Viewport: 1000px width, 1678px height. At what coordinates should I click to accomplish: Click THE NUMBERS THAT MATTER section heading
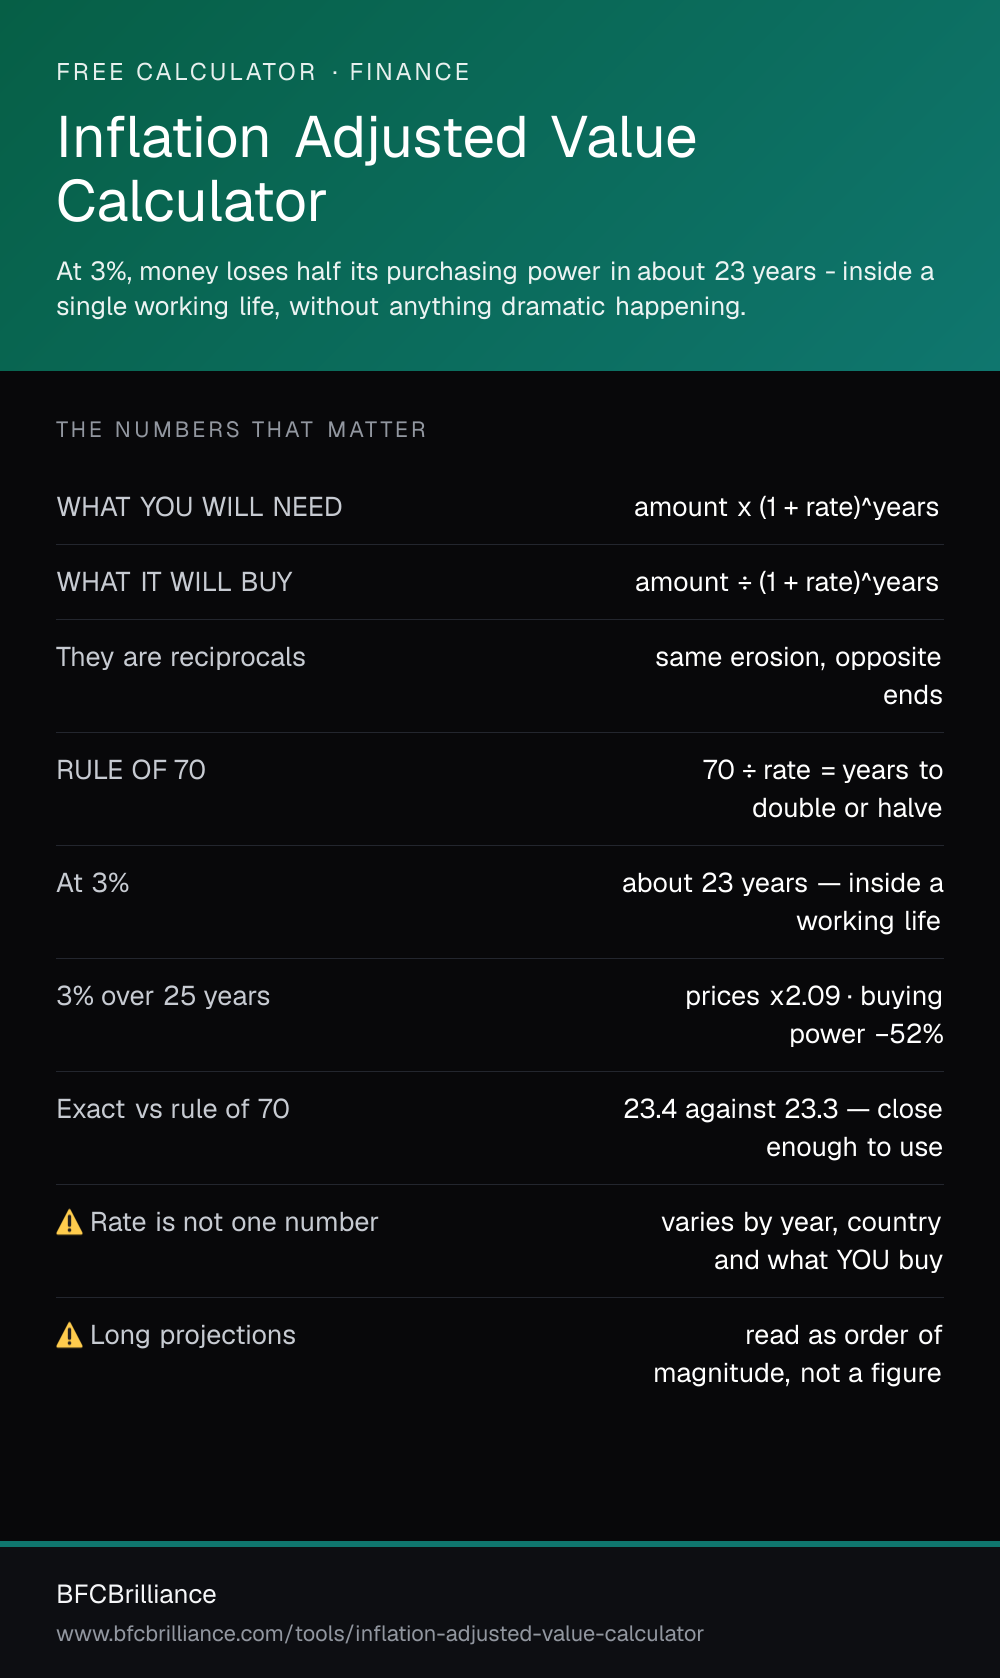241,430
